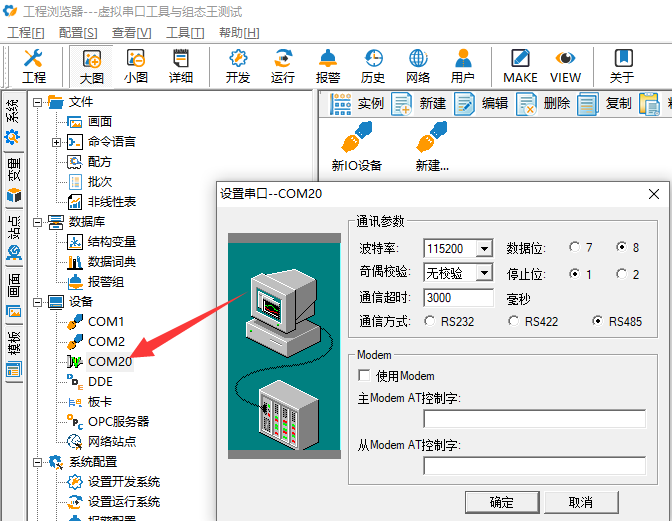Click the 开发 development toolbar icon
This screenshot has width=672, height=521.
(x=238, y=66)
